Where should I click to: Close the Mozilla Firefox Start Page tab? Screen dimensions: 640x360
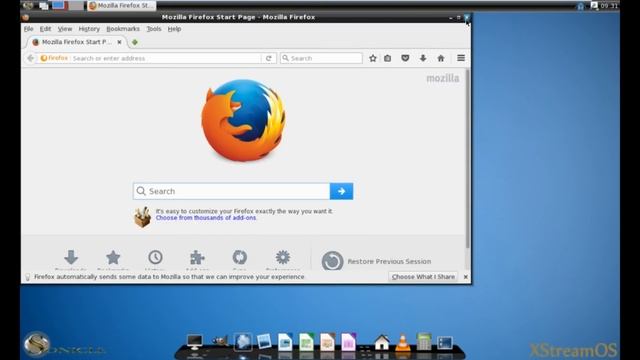(119, 42)
